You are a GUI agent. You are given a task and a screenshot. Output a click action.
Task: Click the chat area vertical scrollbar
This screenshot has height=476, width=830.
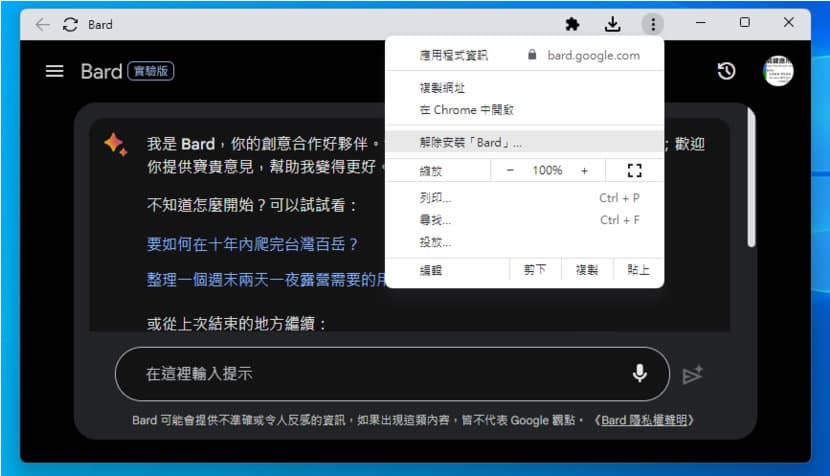(x=751, y=177)
